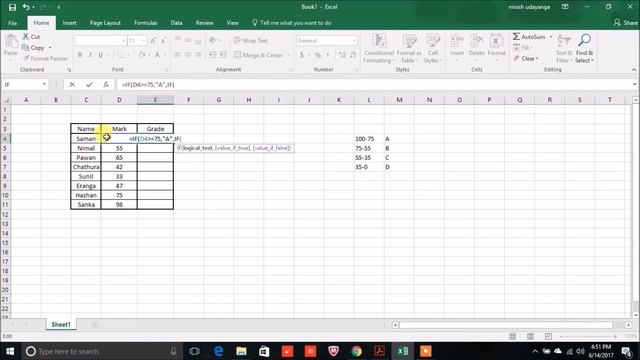The image size is (640, 360).
Task: Select column E header
Action: click(x=155, y=100)
